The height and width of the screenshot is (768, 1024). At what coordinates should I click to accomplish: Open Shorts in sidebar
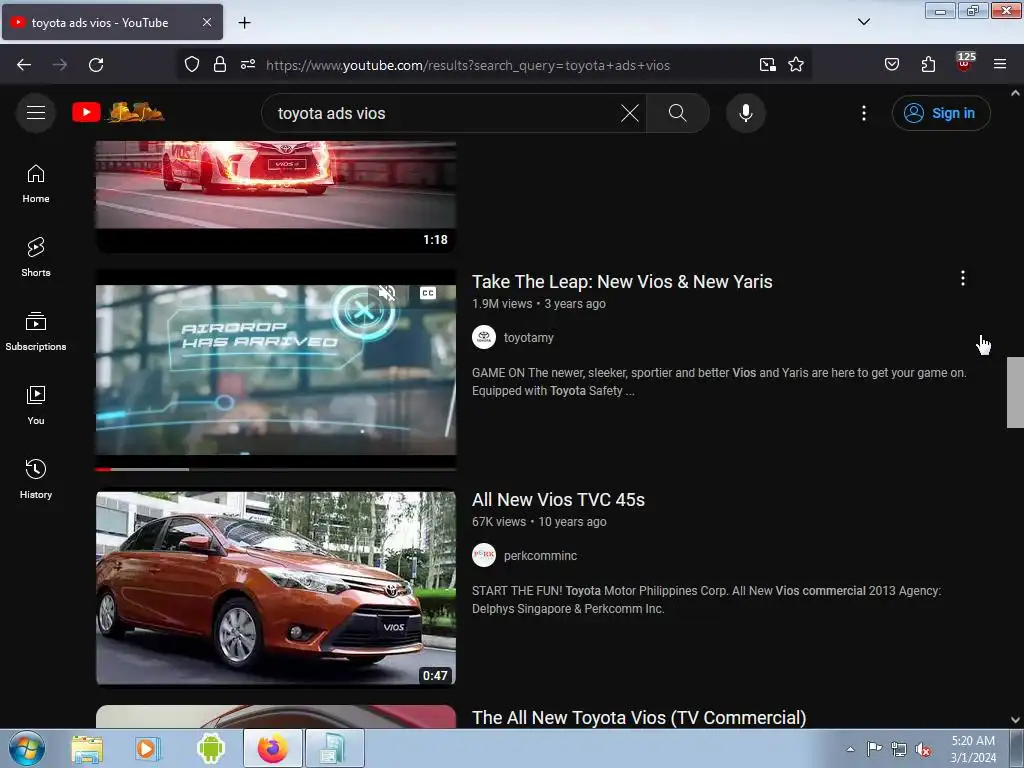coord(36,258)
